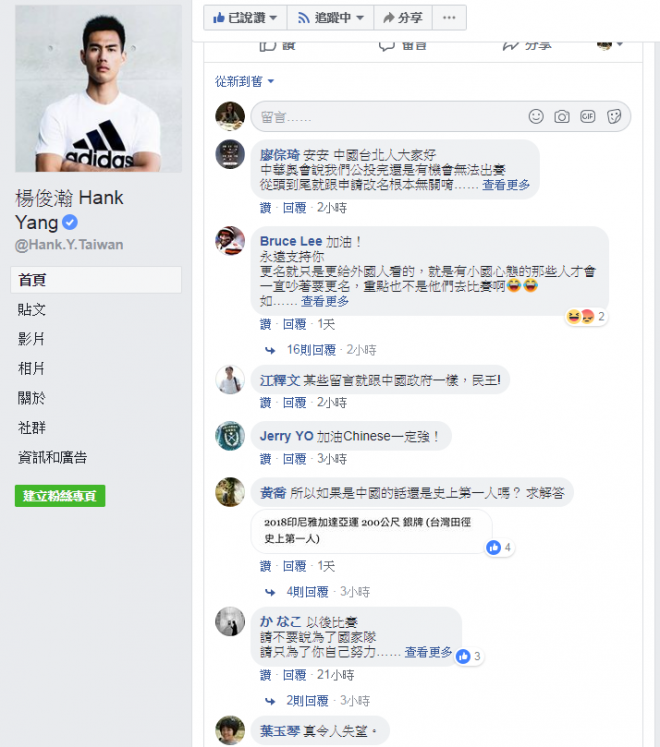Click the camera photo attach icon
Image resolution: width=660 pixels, height=747 pixels.
coord(562,116)
